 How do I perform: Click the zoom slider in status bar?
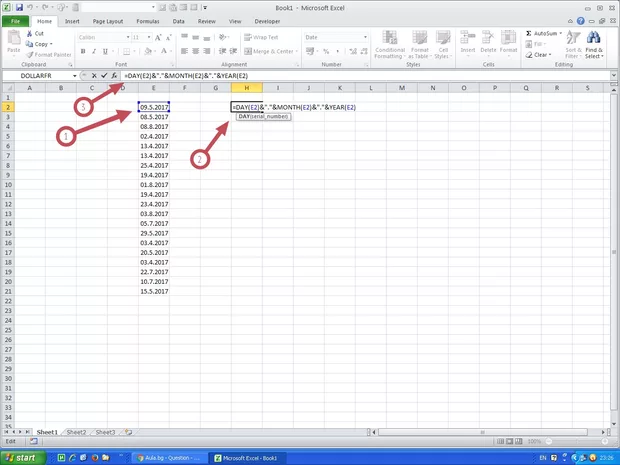(x=577, y=441)
